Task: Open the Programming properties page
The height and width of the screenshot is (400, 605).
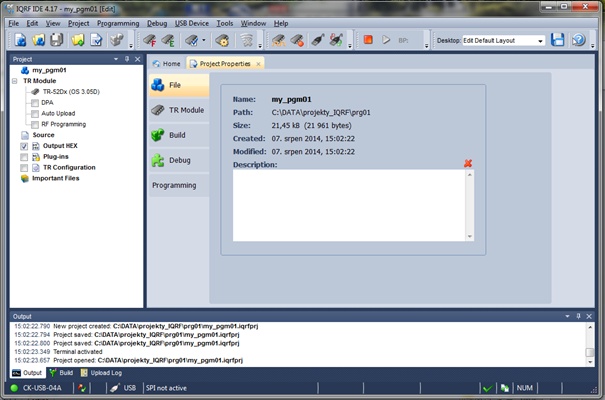Action: (x=179, y=186)
